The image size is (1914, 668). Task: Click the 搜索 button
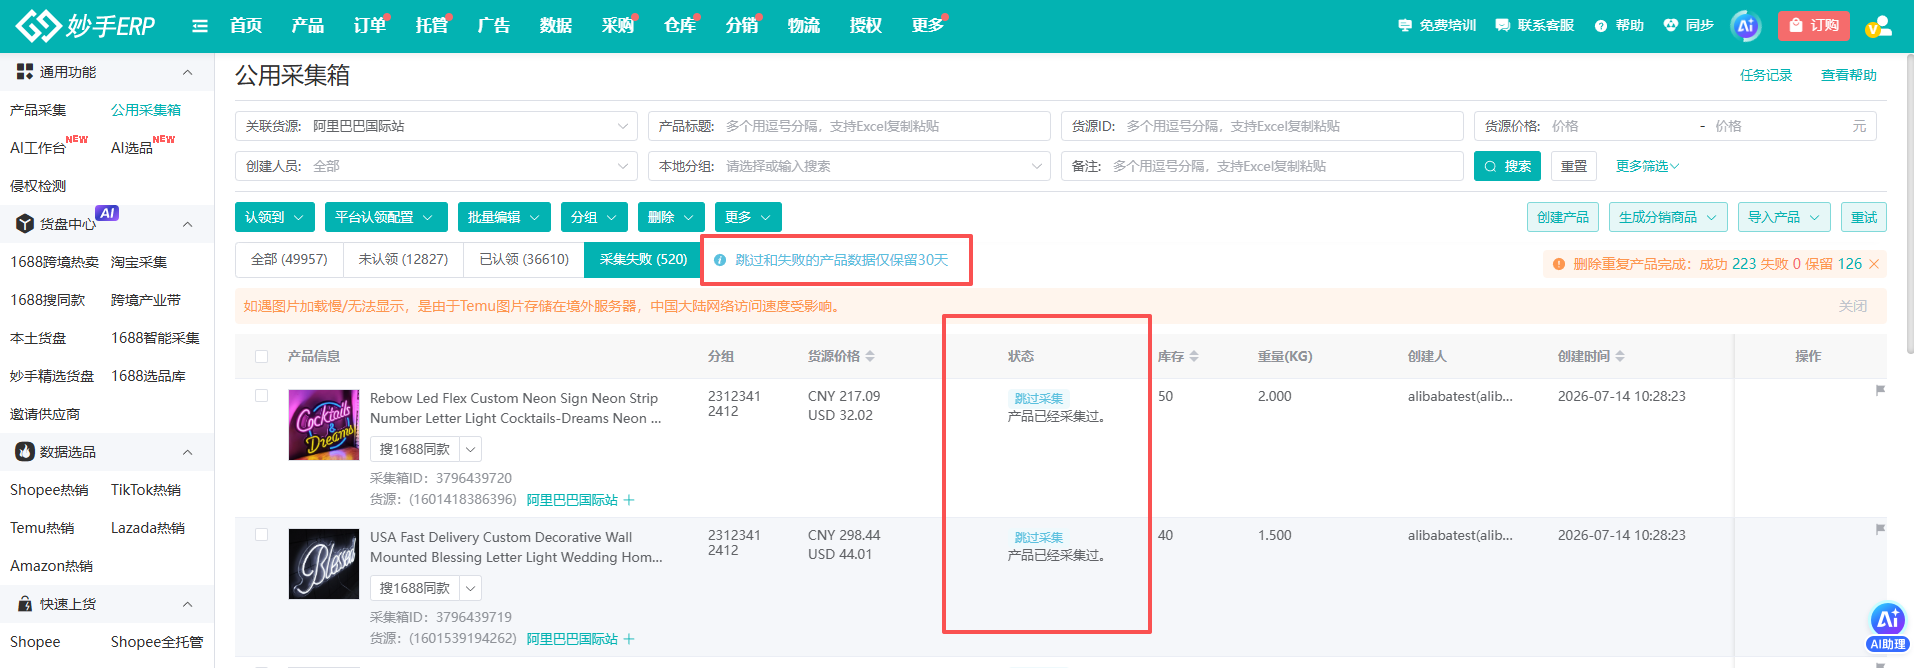(x=1507, y=166)
